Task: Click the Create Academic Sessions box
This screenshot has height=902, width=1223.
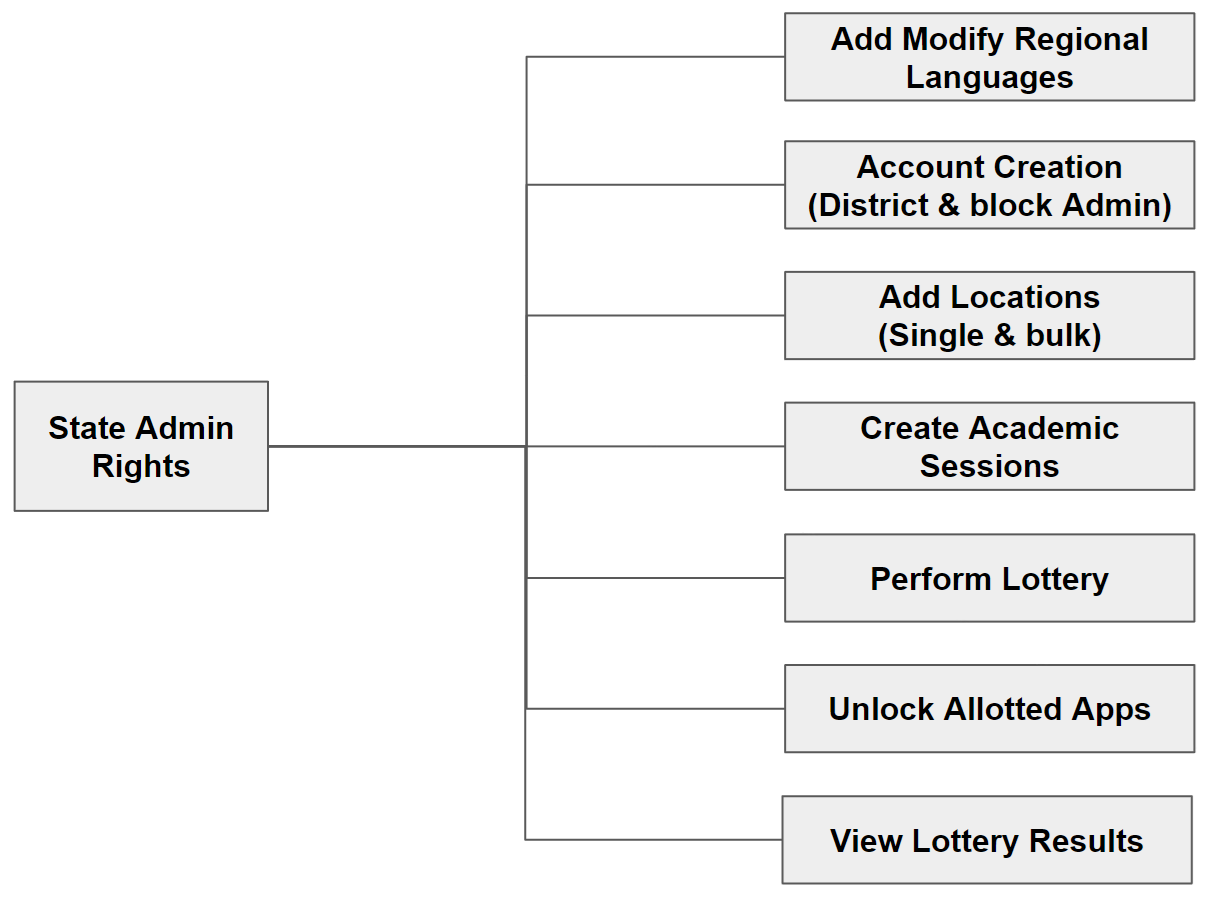Action: [989, 446]
